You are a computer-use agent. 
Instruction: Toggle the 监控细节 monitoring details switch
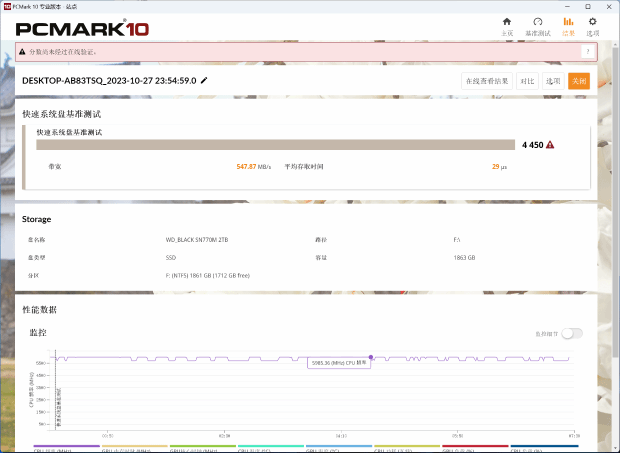[572, 334]
